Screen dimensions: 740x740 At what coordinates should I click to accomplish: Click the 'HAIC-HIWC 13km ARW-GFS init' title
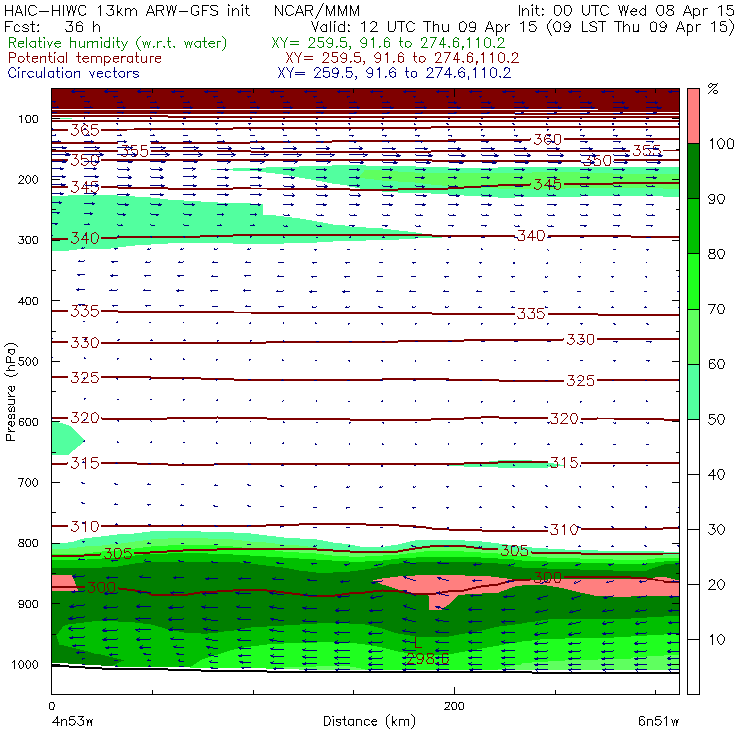(127, 10)
